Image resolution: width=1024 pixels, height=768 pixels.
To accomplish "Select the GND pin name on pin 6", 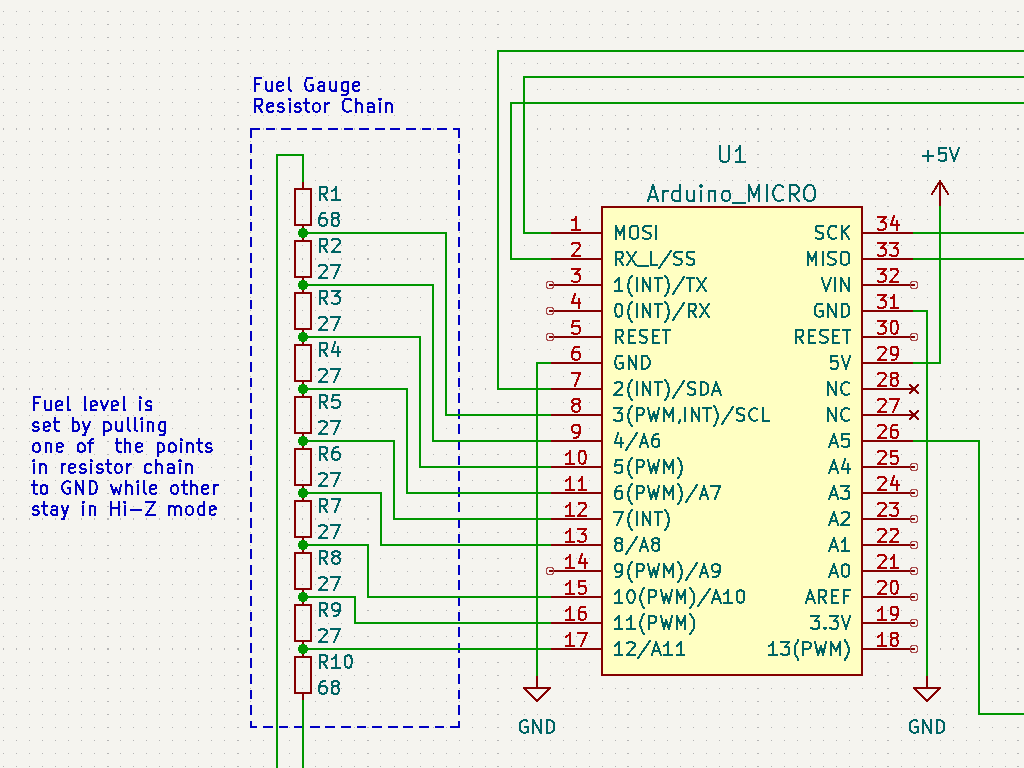I will click(x=632, y=363).
